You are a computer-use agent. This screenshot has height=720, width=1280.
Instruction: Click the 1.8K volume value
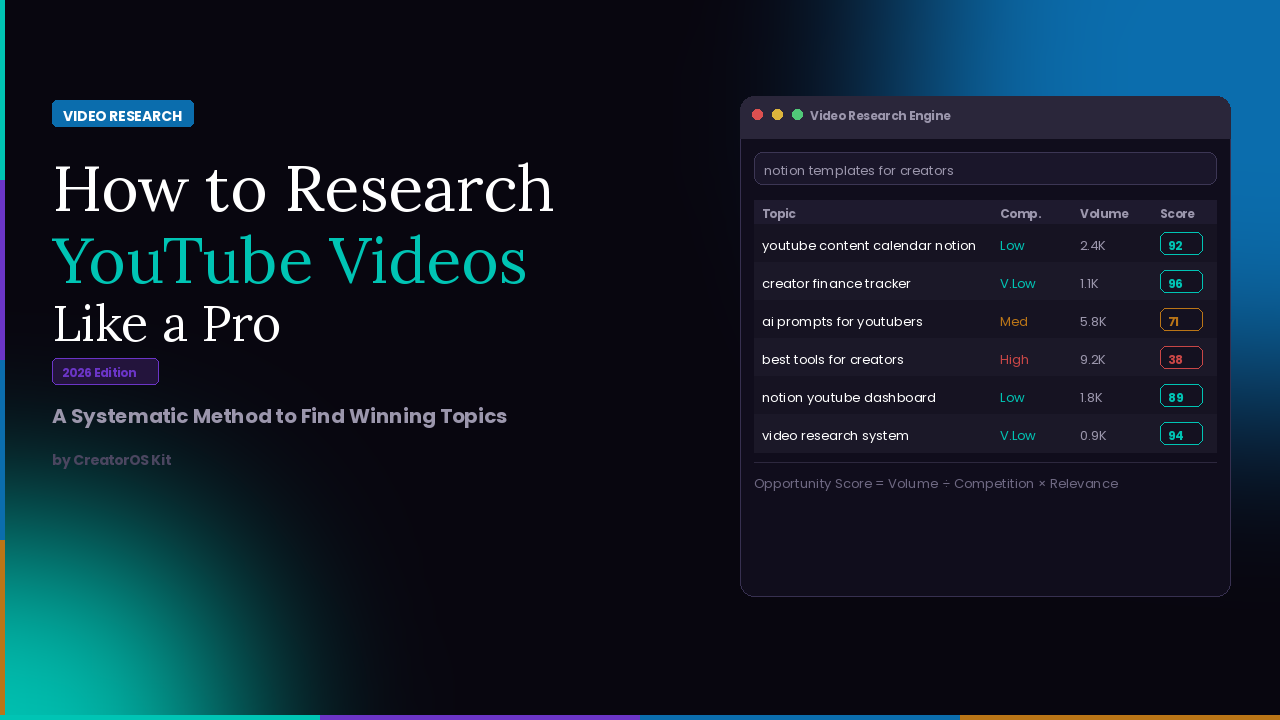pyautogui.click(x=1091, y=397)
